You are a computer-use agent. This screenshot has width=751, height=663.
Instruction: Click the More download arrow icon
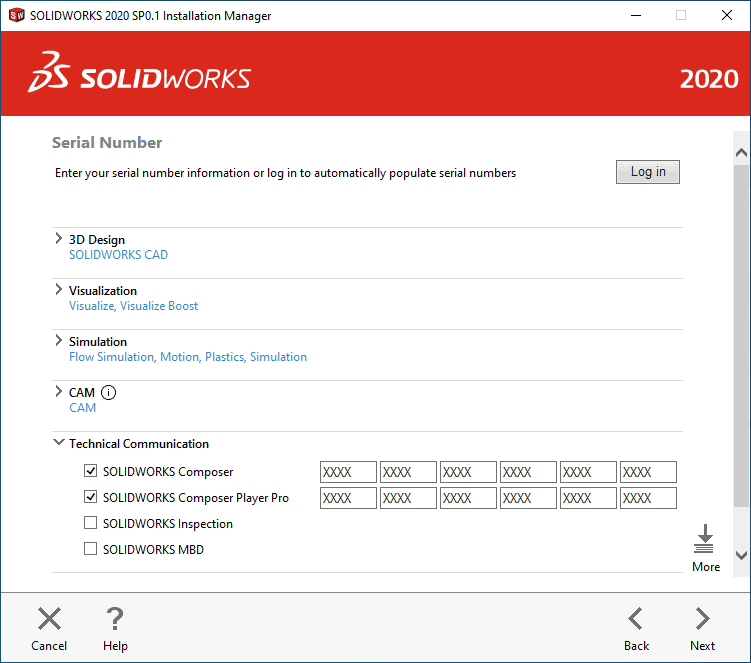coord(705,539)
